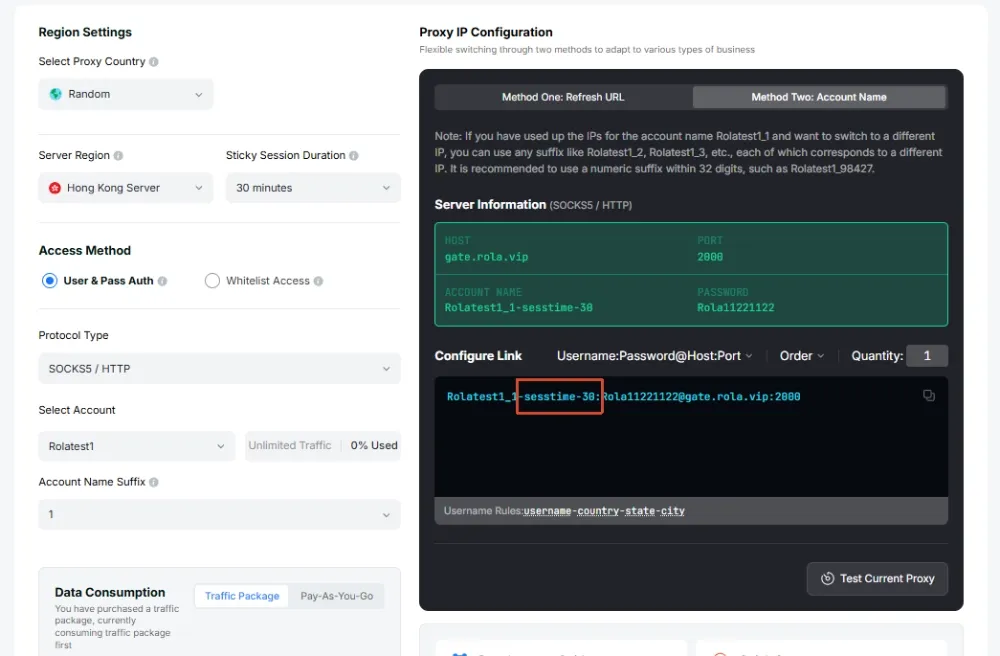Image resolution: width=1000 pixels, height=656 pixels.
Task: Select the Traffic Package tab
Action: pos(242,596)
